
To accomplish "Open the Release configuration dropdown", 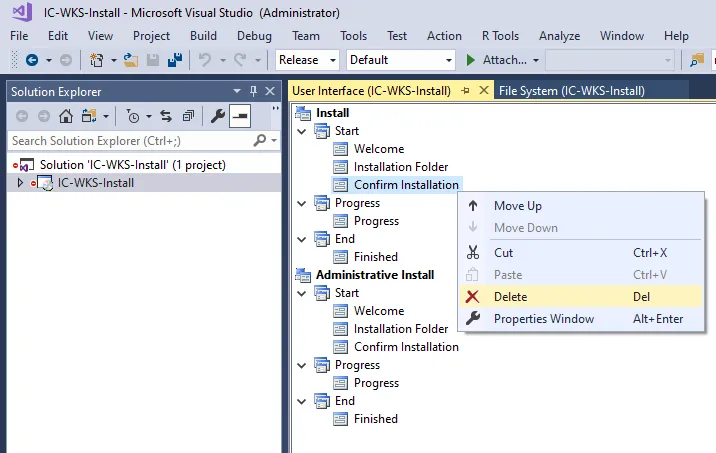I will click(333, 60).
